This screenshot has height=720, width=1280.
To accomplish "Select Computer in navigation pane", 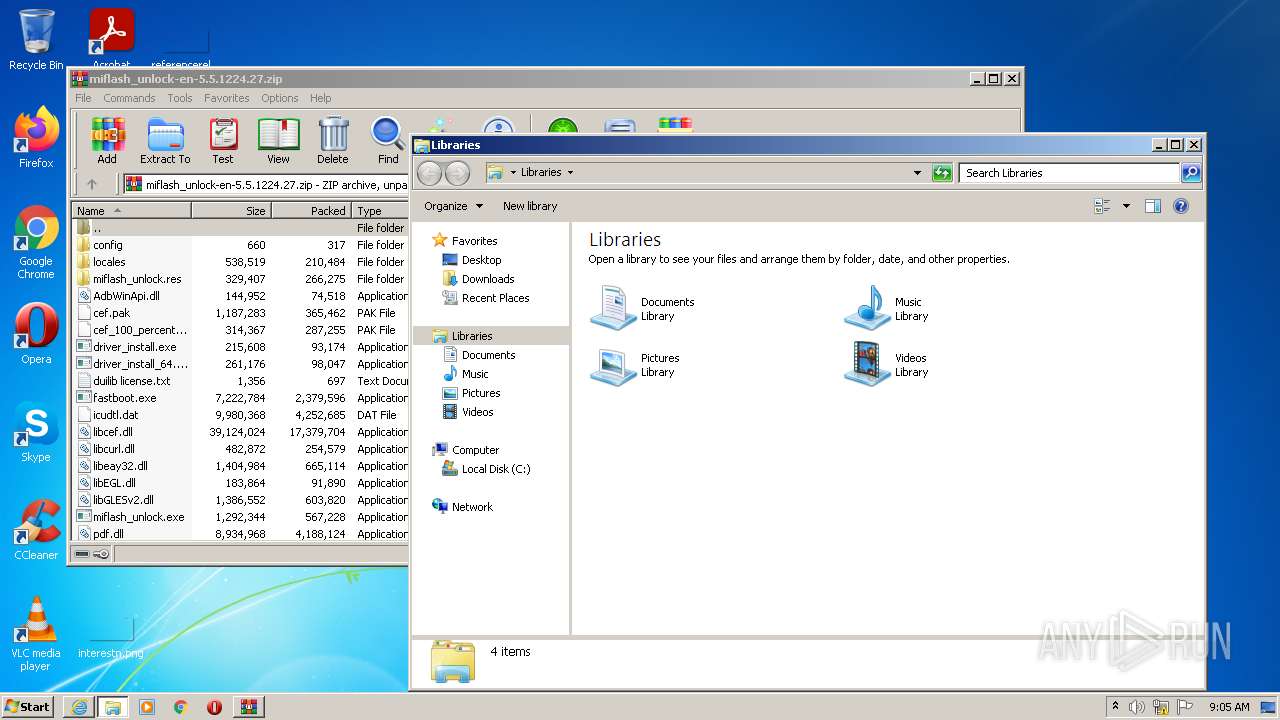I will pos(475,450).
